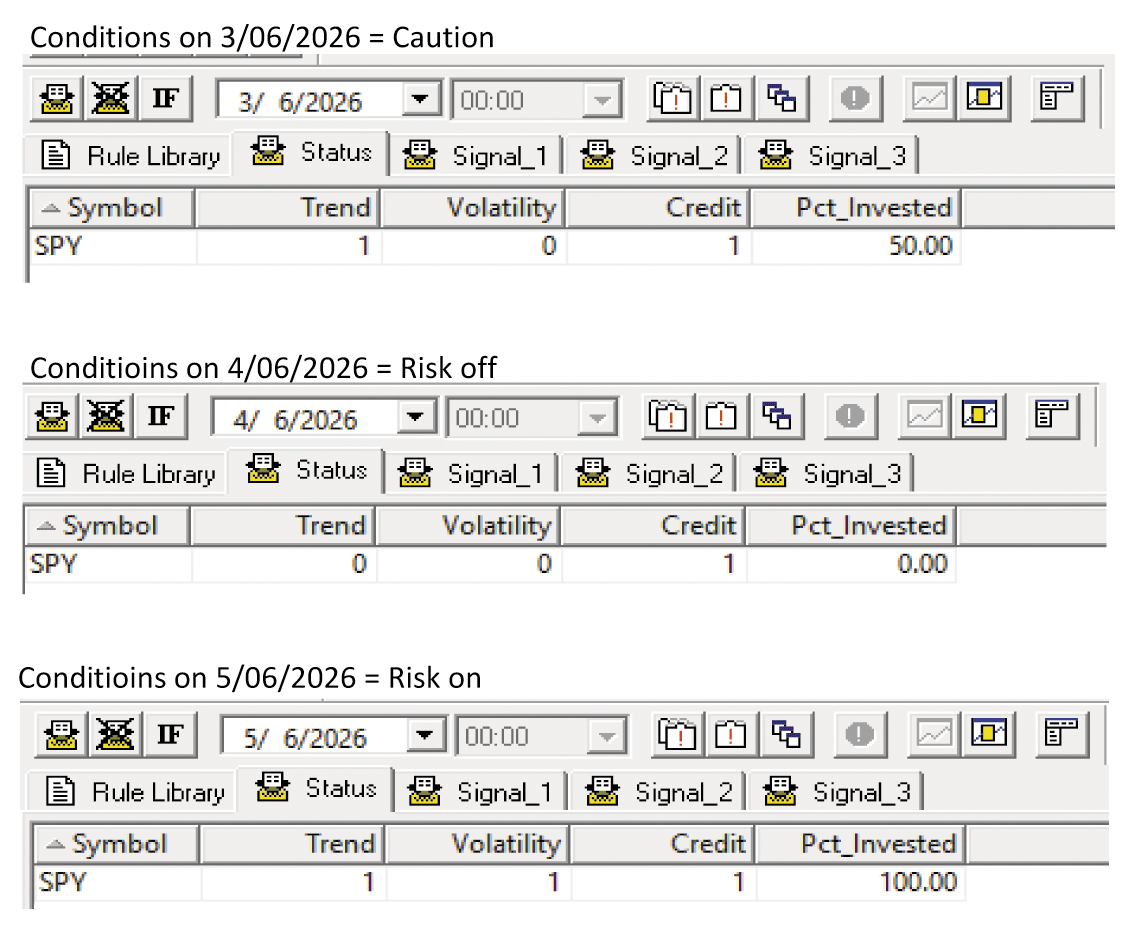Open the 5/6/2026 date dropdown arrow
The image size is (1139, 927).
(425, 735)
